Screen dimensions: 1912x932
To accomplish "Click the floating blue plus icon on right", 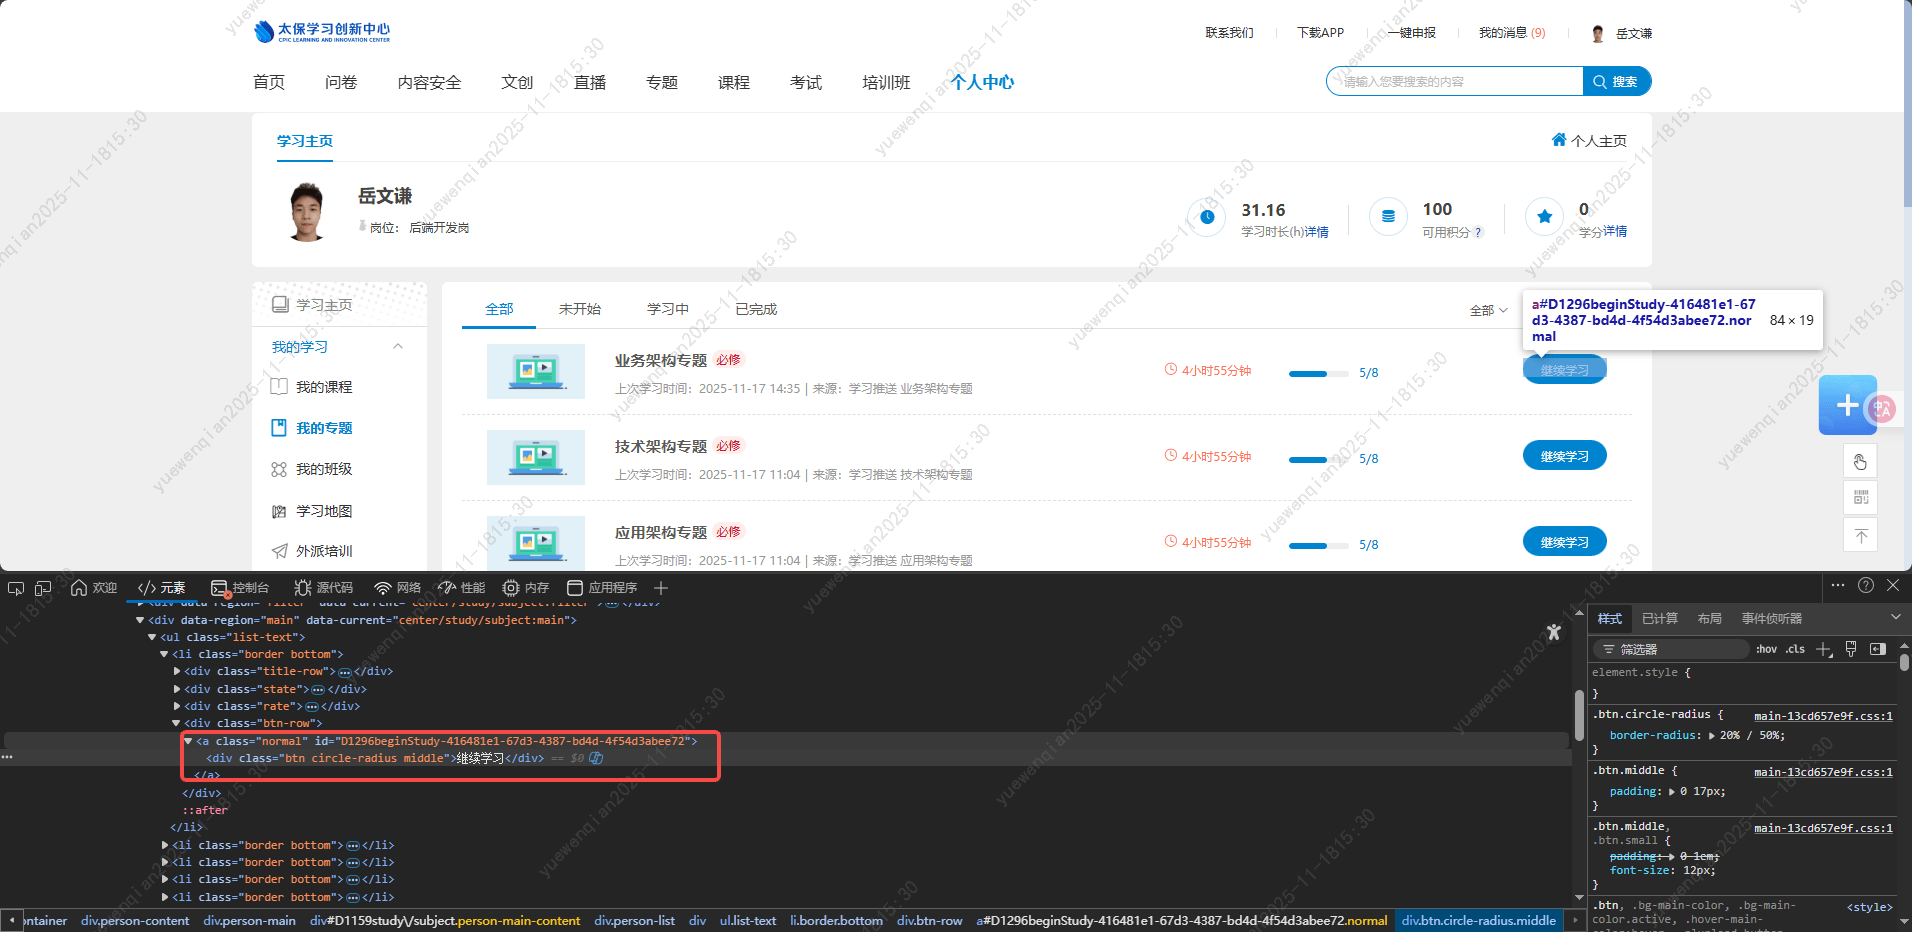I will (1846, 405).
